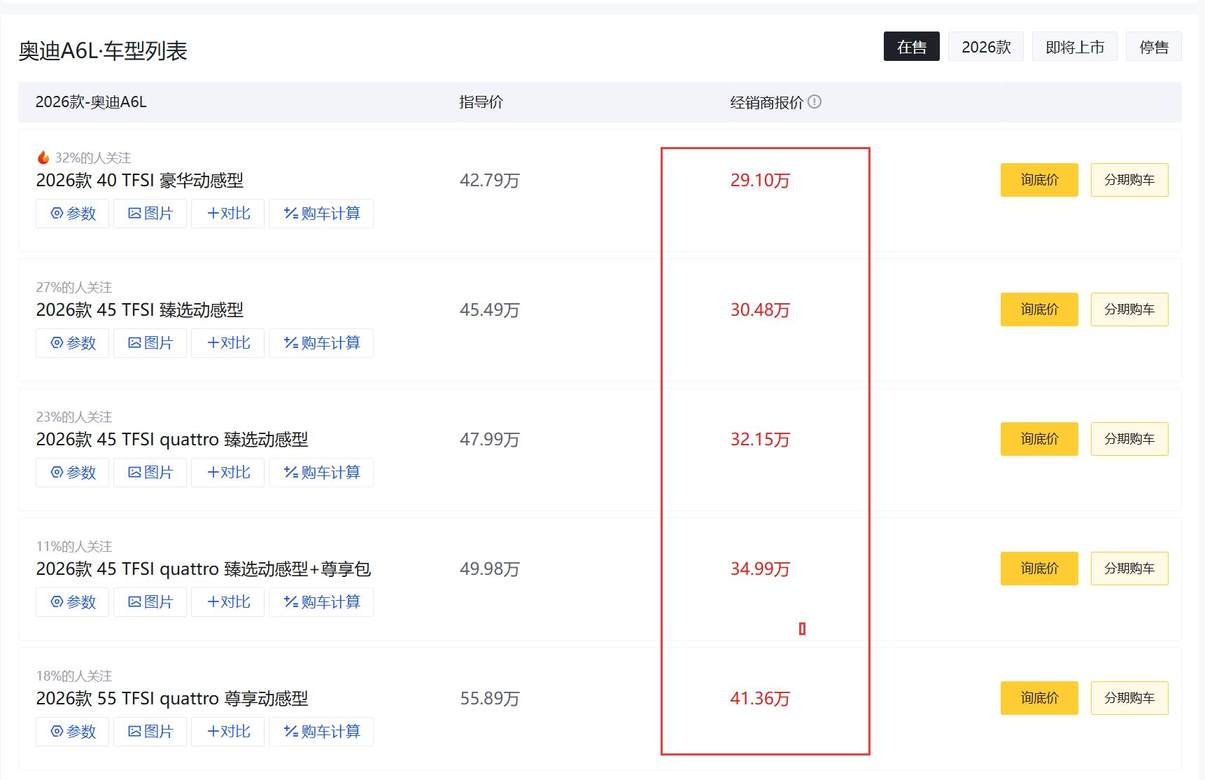This screenshot has height=780, width=1205.
Task: Open 参数 for 55 TFSI quattro 尊享动感型
Action: pyautogui.click(x=73, y=731)
